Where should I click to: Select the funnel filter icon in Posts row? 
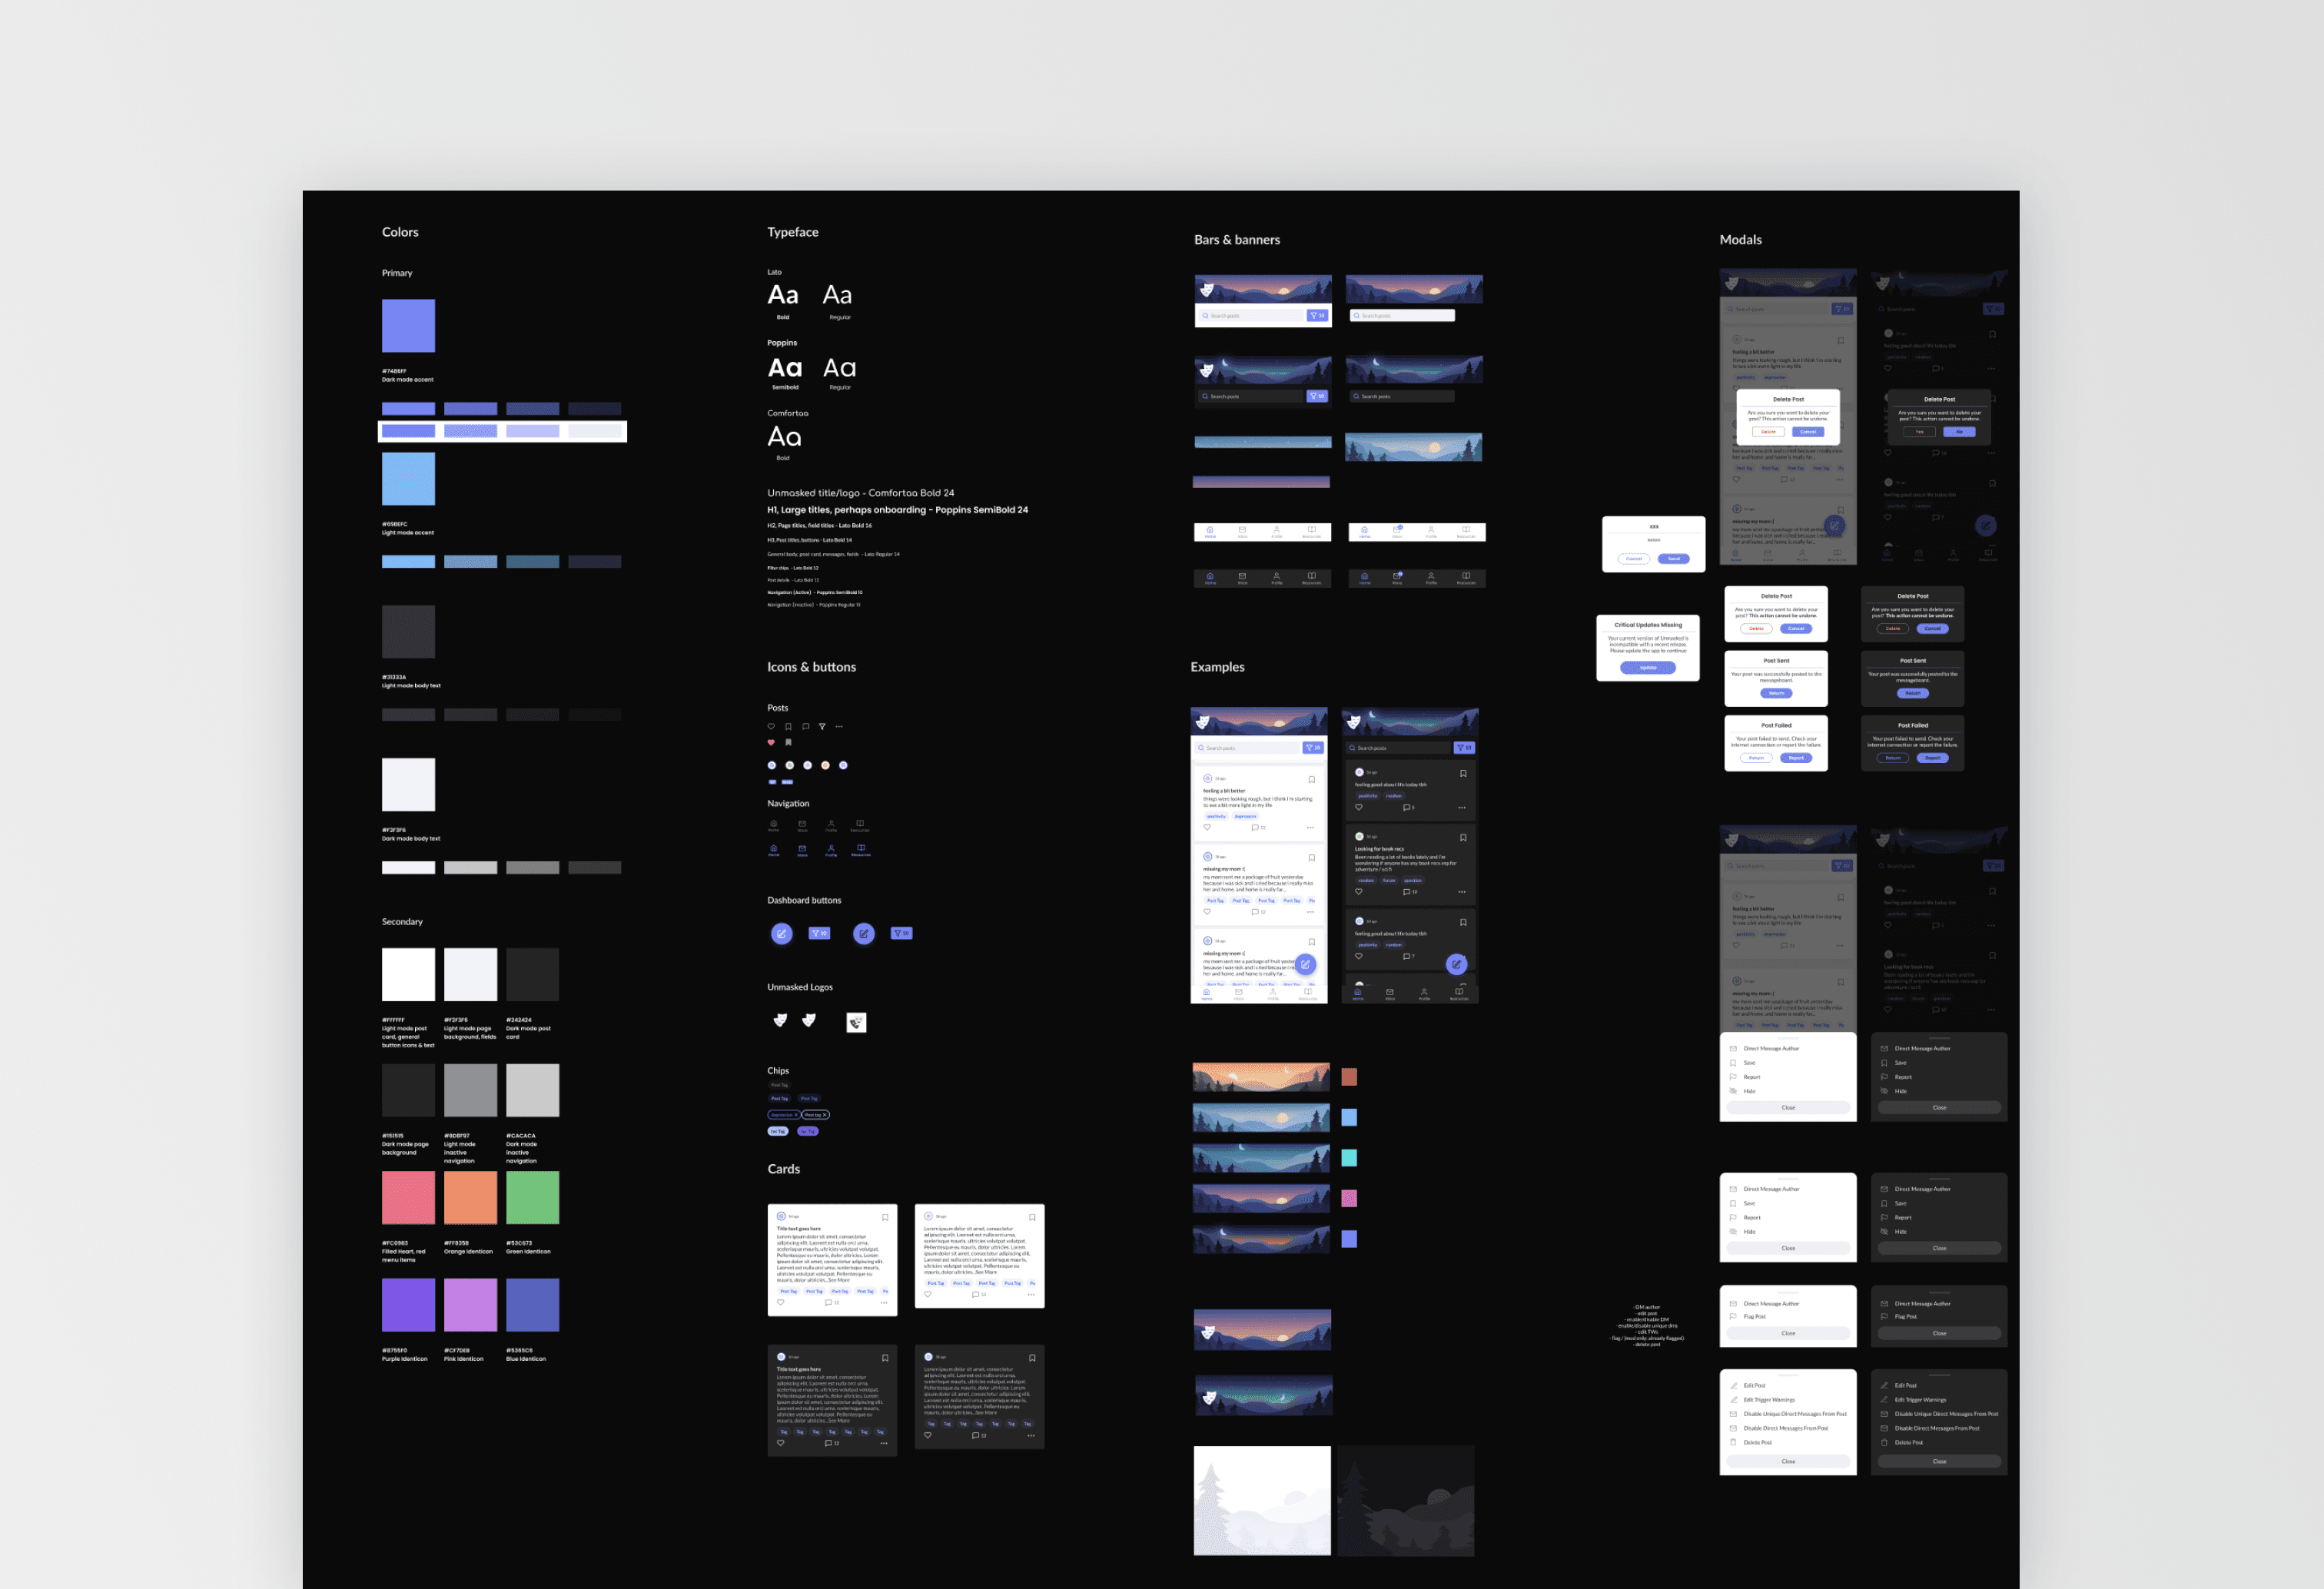pos(822,726)
